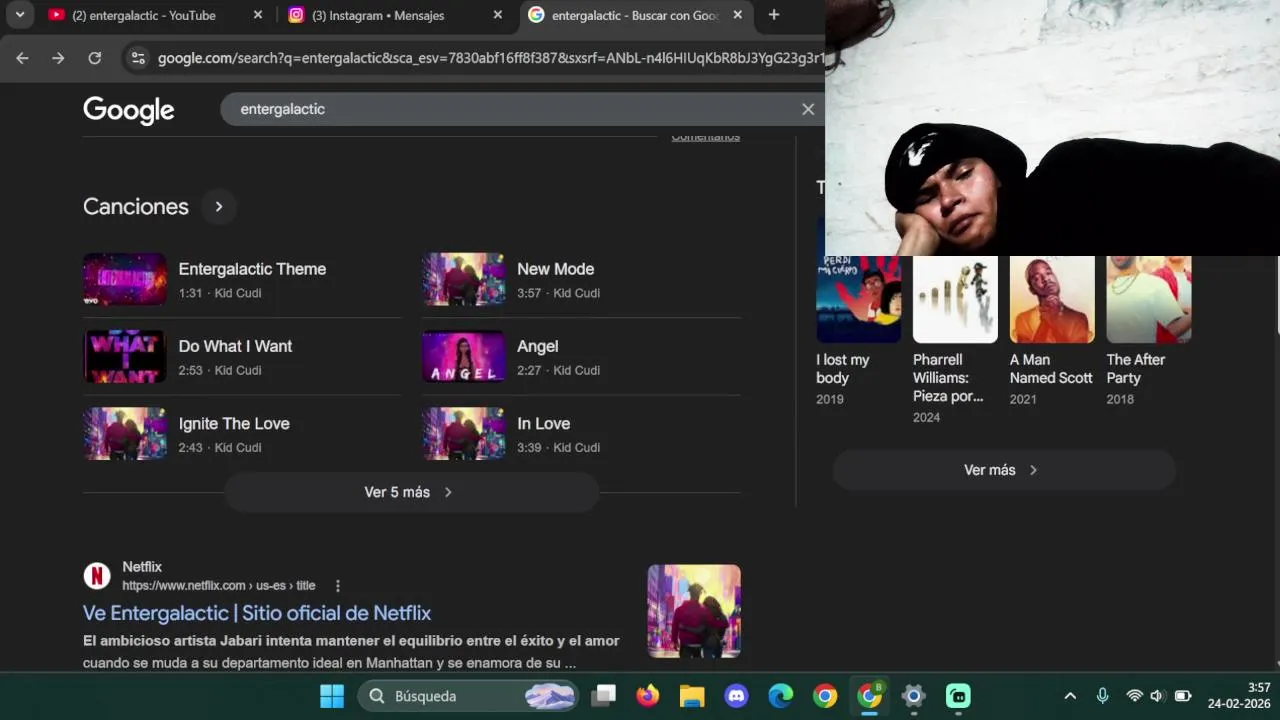Clear the search query with the X icon
1280x720 pixels.
point(808,109)
